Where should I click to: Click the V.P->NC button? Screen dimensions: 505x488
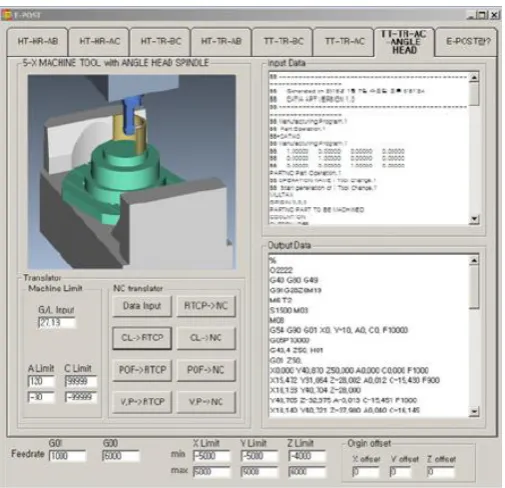click(206, 402)
